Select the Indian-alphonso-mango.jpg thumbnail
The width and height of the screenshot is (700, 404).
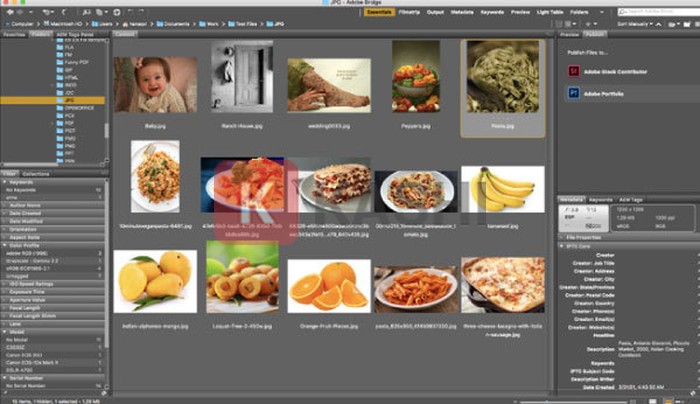click(x=155, y=281)
